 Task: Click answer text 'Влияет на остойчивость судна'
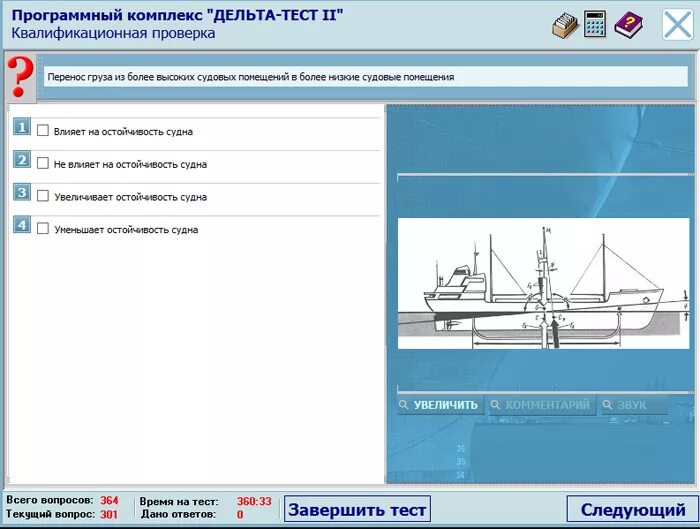click(123, 132)
